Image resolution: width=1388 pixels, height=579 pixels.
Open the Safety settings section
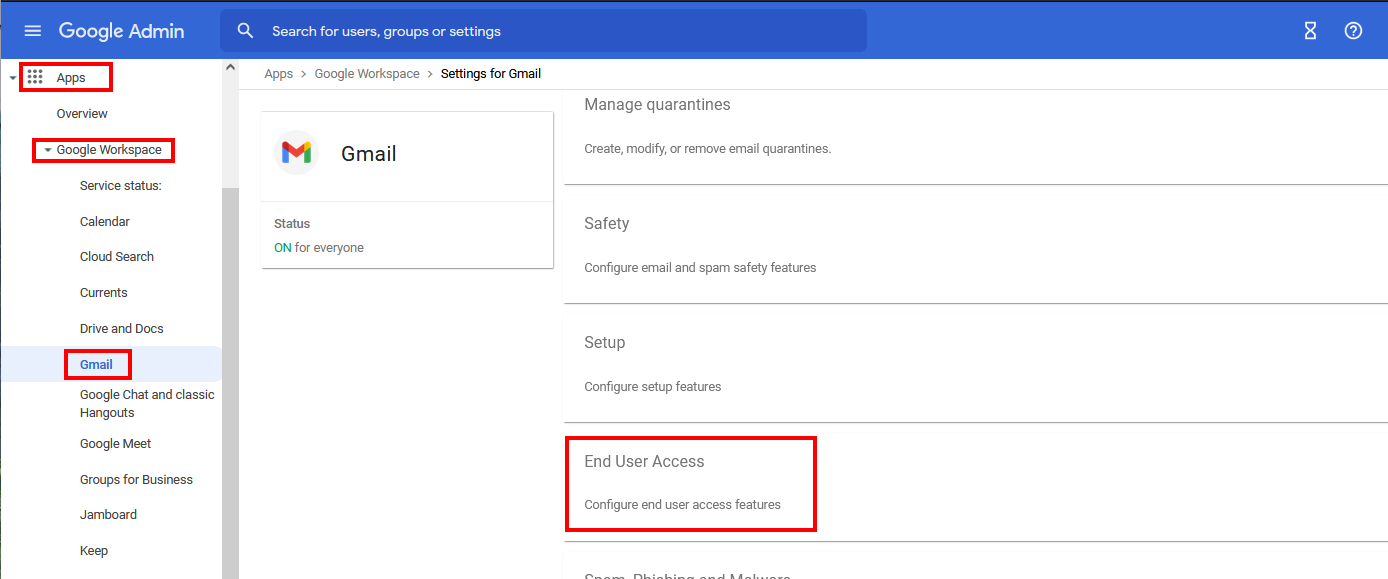click(x=975, y=245)
